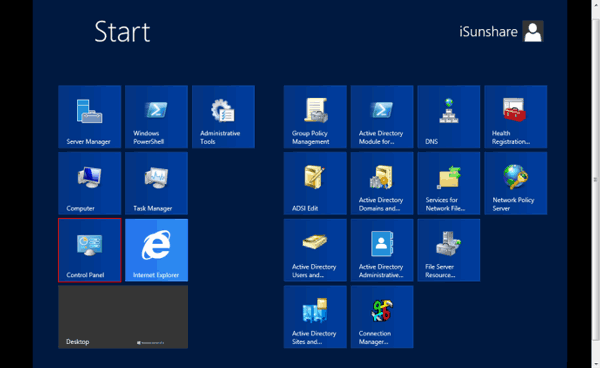Open Active Directory Administrative Center tile

(x=382, y=250)
